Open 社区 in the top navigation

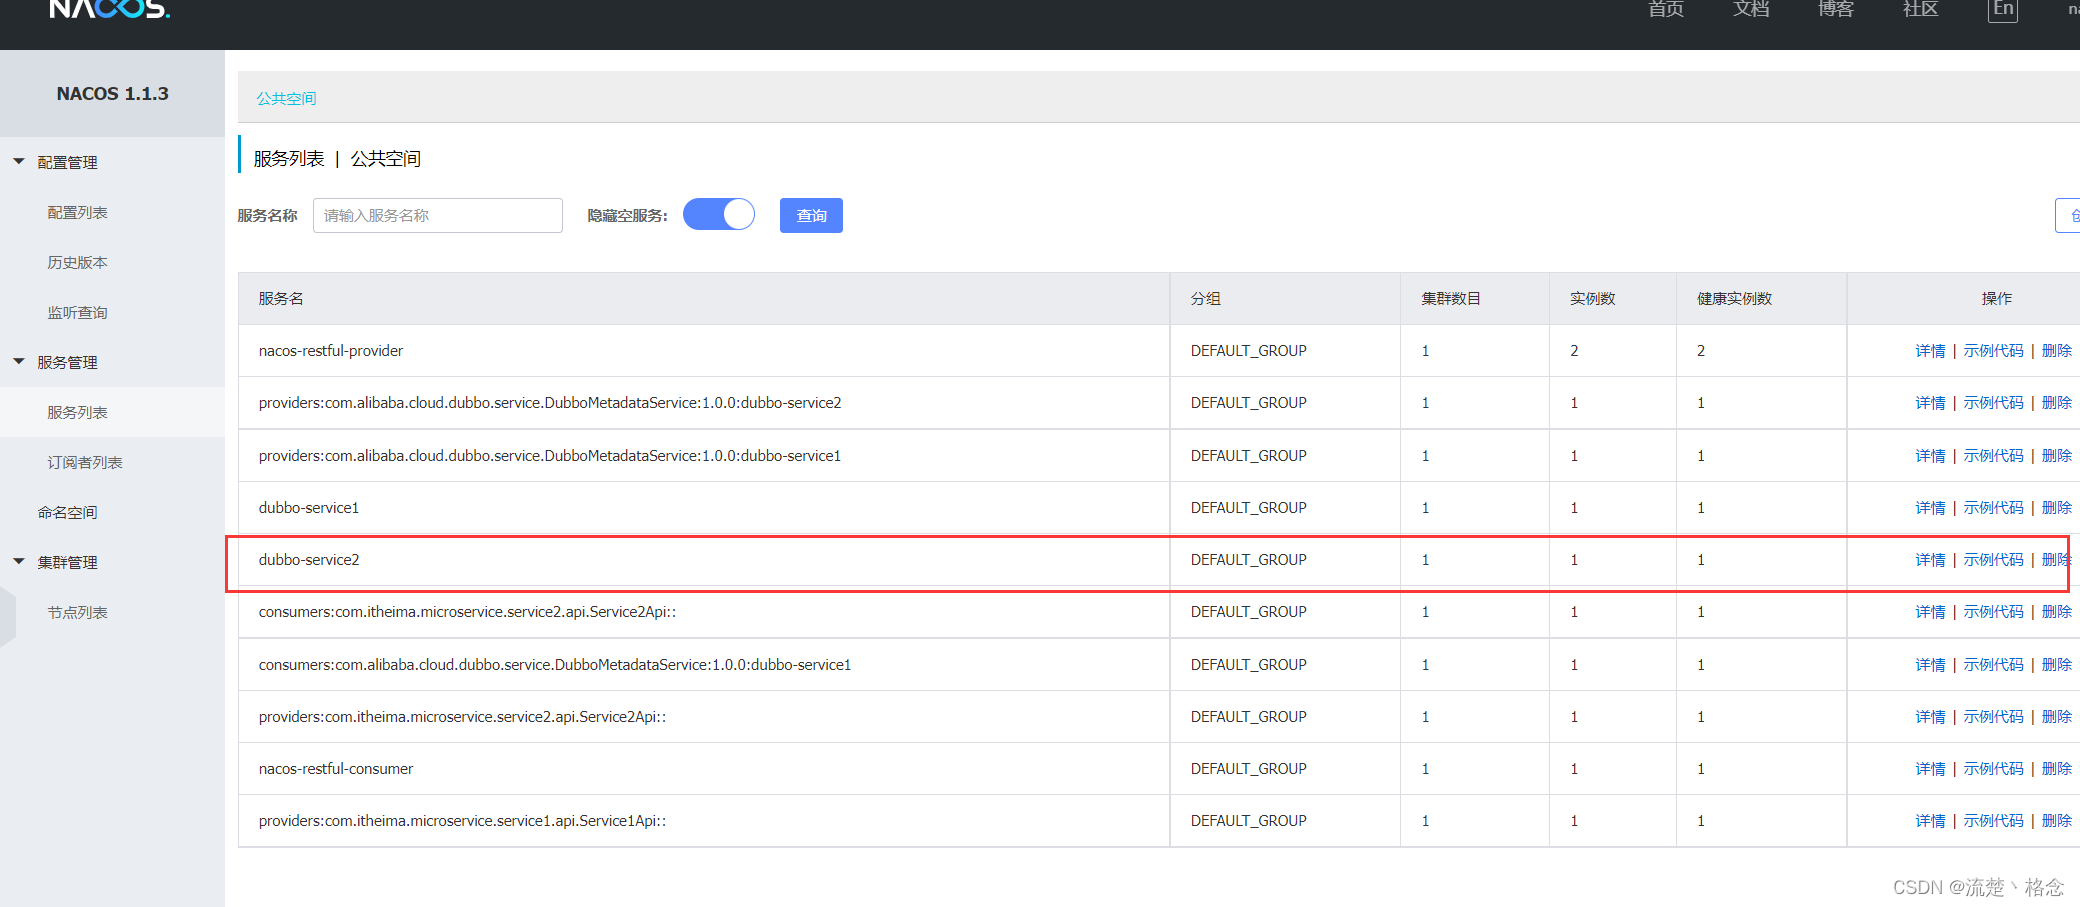tap(1920, 9)
